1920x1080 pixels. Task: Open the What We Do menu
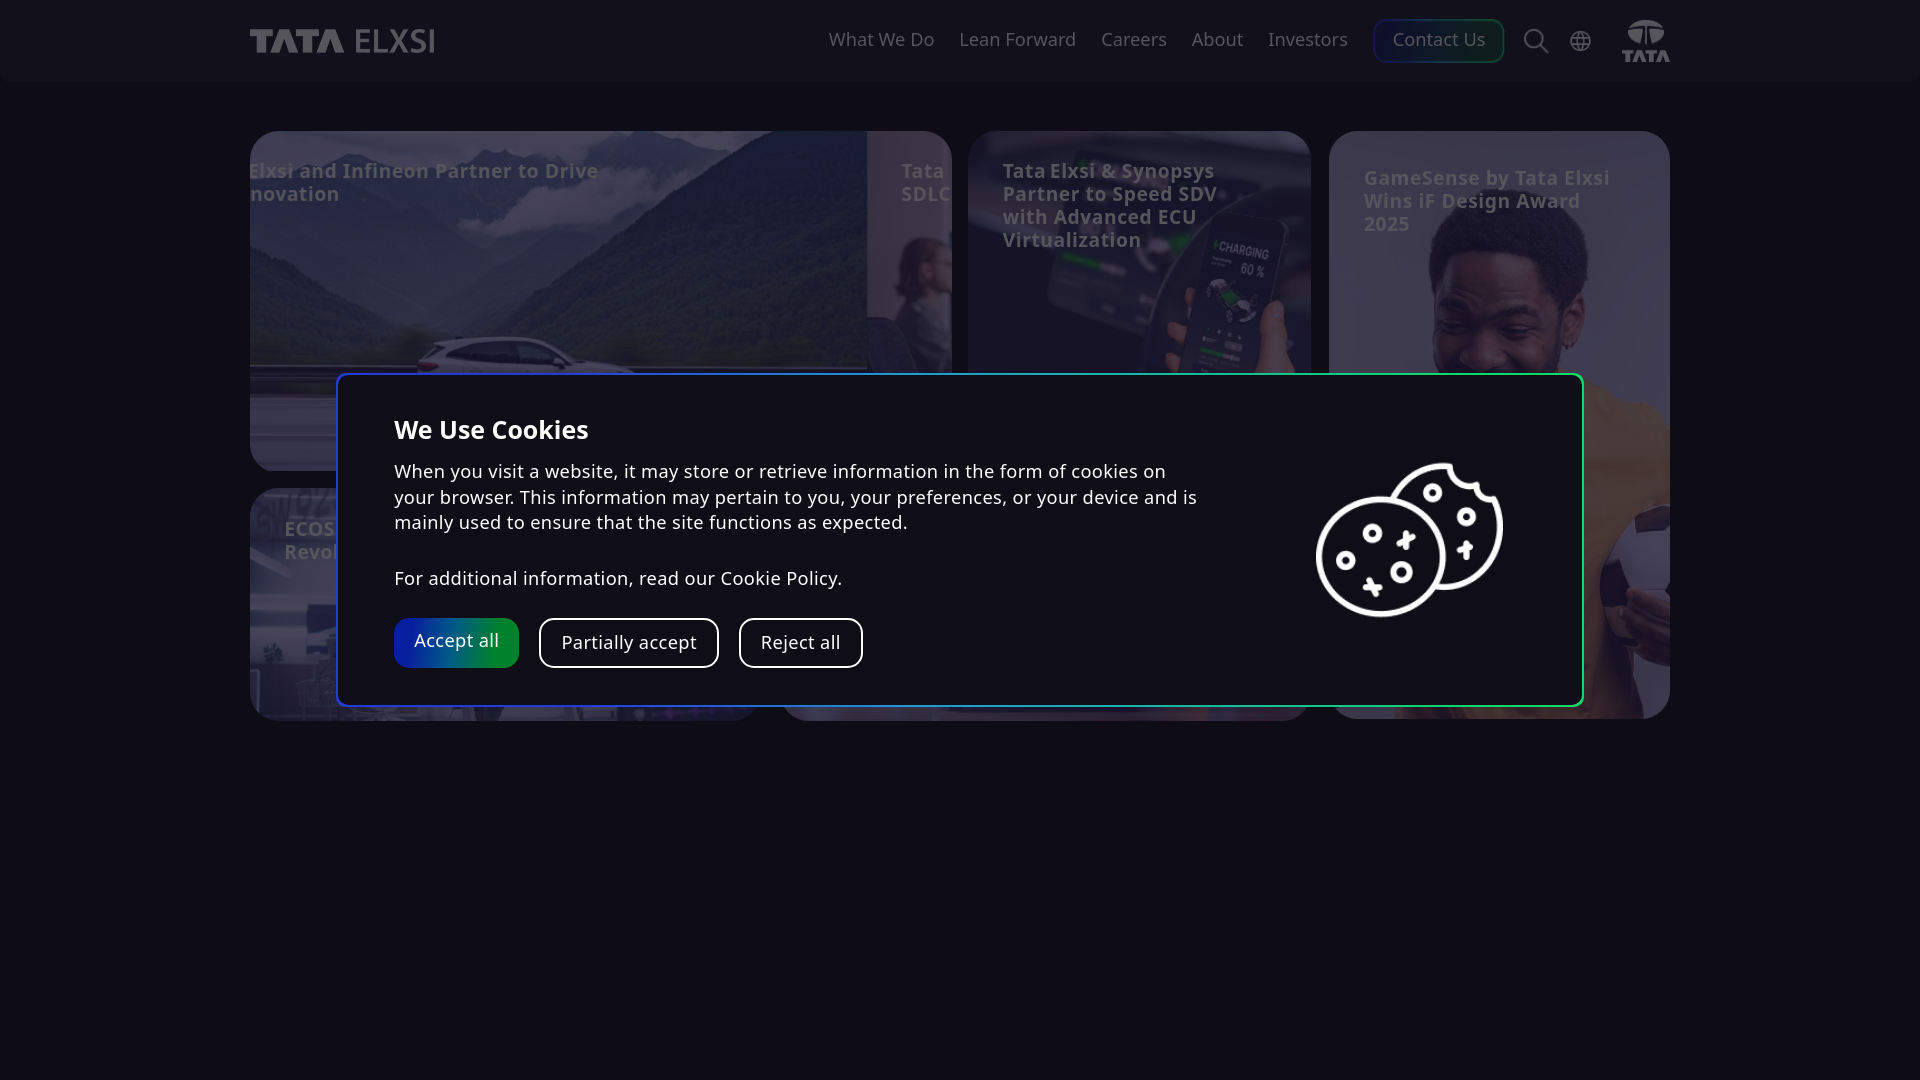881,40
